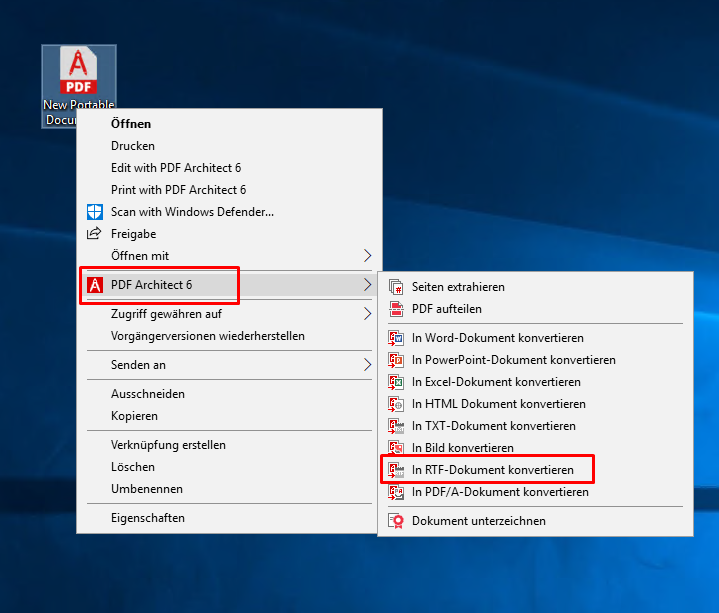Image resolution: width=719 pixels, height=613 pixels.
Task: Choose Umbenennen from the context menu
Action: tap(229, 489)
